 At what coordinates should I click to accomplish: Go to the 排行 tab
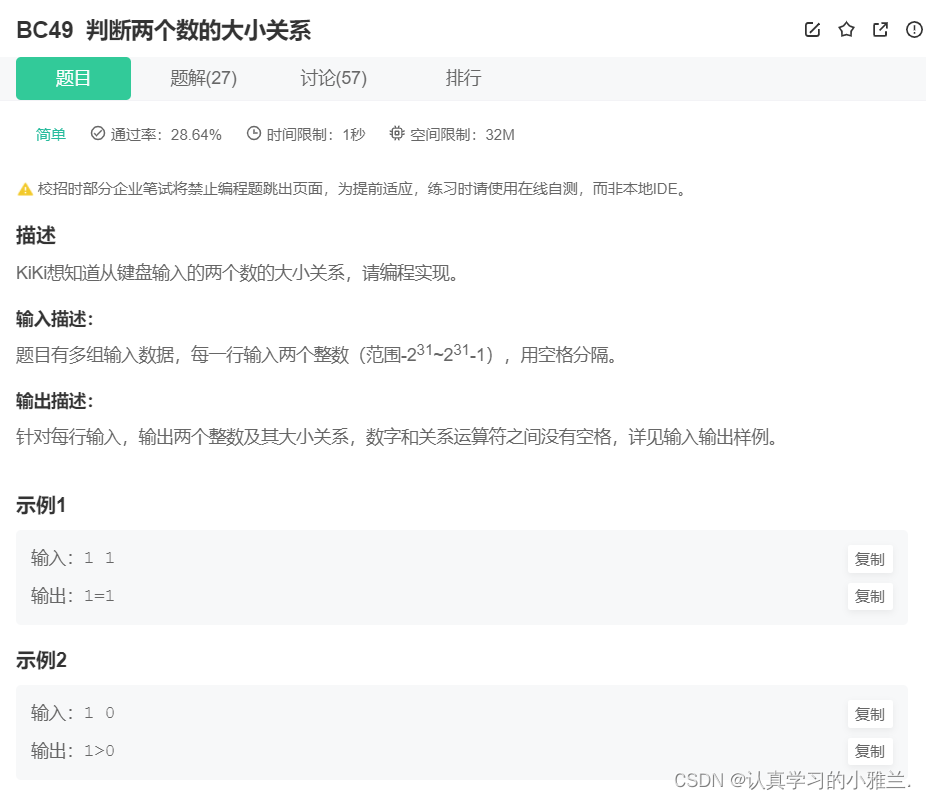(x=463, y=79)
